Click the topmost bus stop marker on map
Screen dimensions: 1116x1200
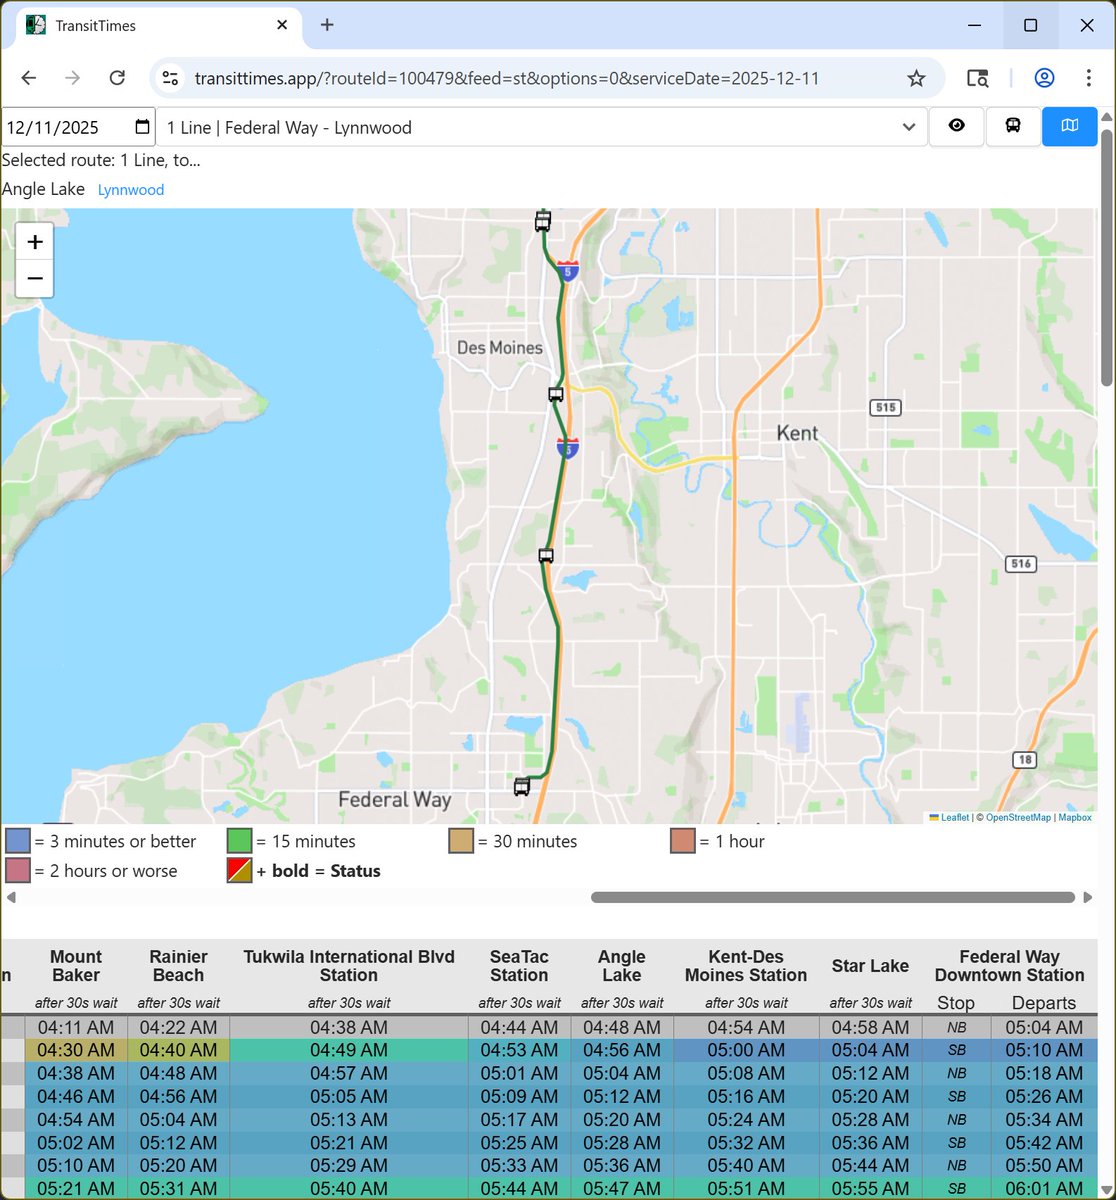click(543, 221)
